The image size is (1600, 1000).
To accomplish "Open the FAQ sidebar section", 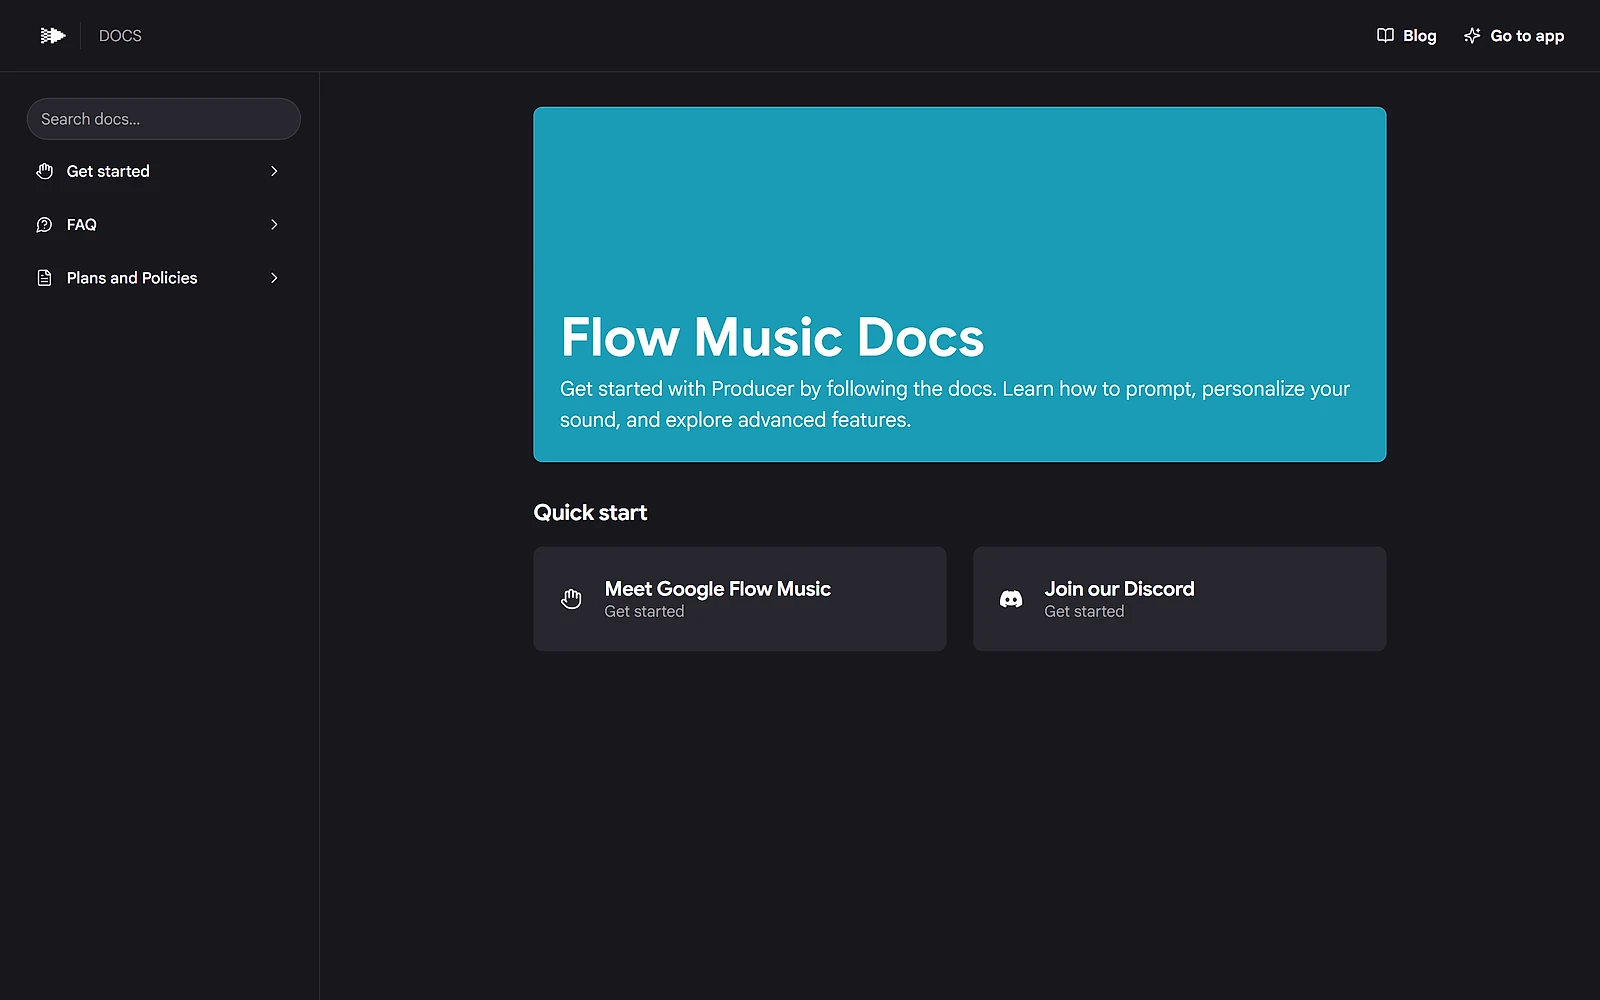I will point(160,225).
